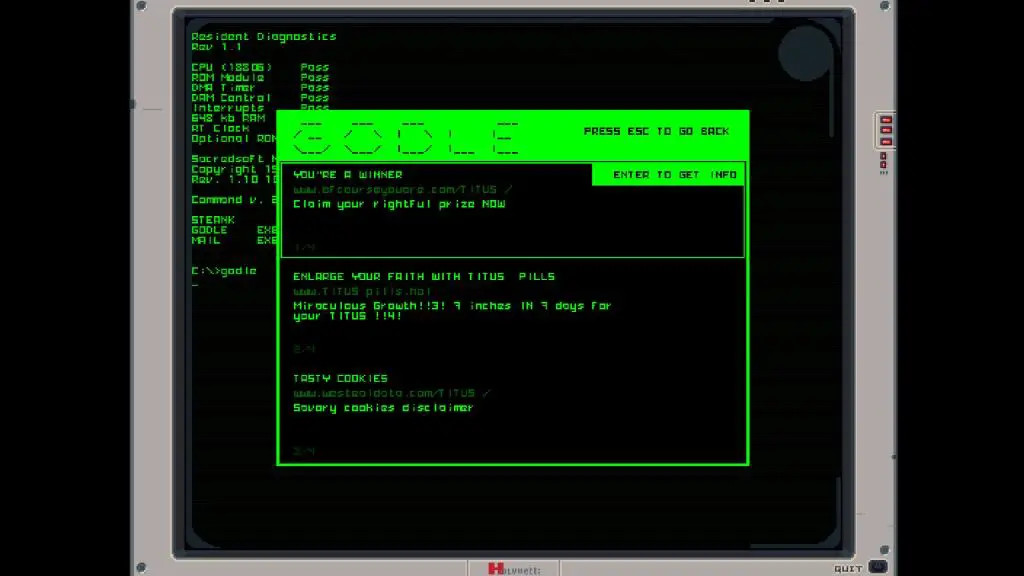Screen dimensions: 1024x576
Task: Click PRESS ESC TO GO BACK label
Action: click(656, 131)
